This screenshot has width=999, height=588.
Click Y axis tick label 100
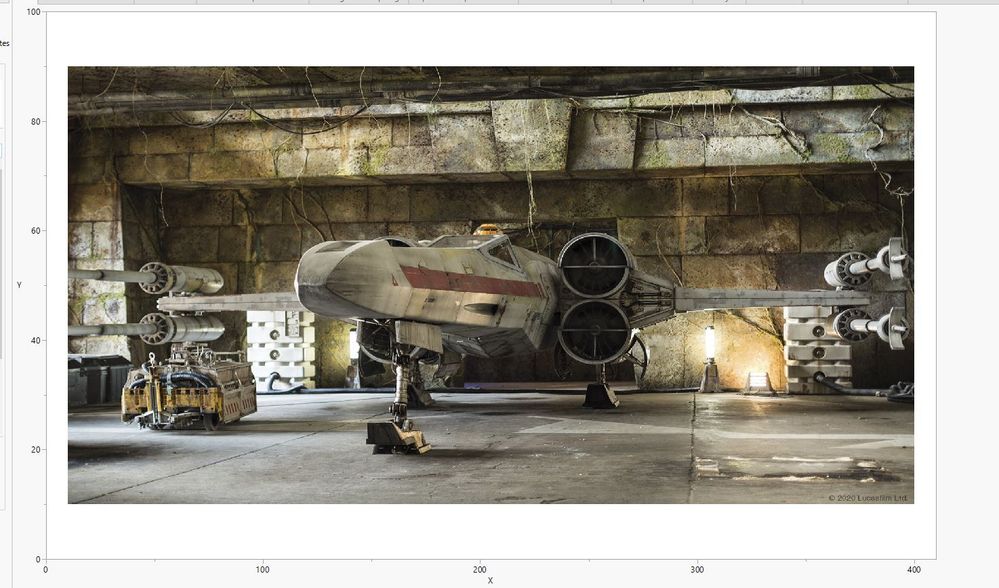point(34,12)
